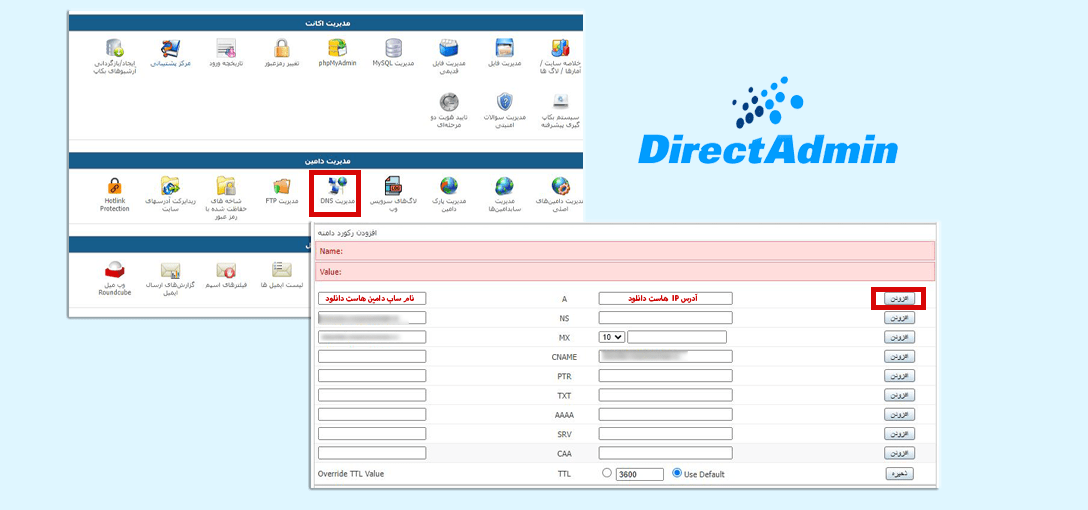Focus the TXT record name field
This screenshot has width=1088, height=510.
coord(372,395)
